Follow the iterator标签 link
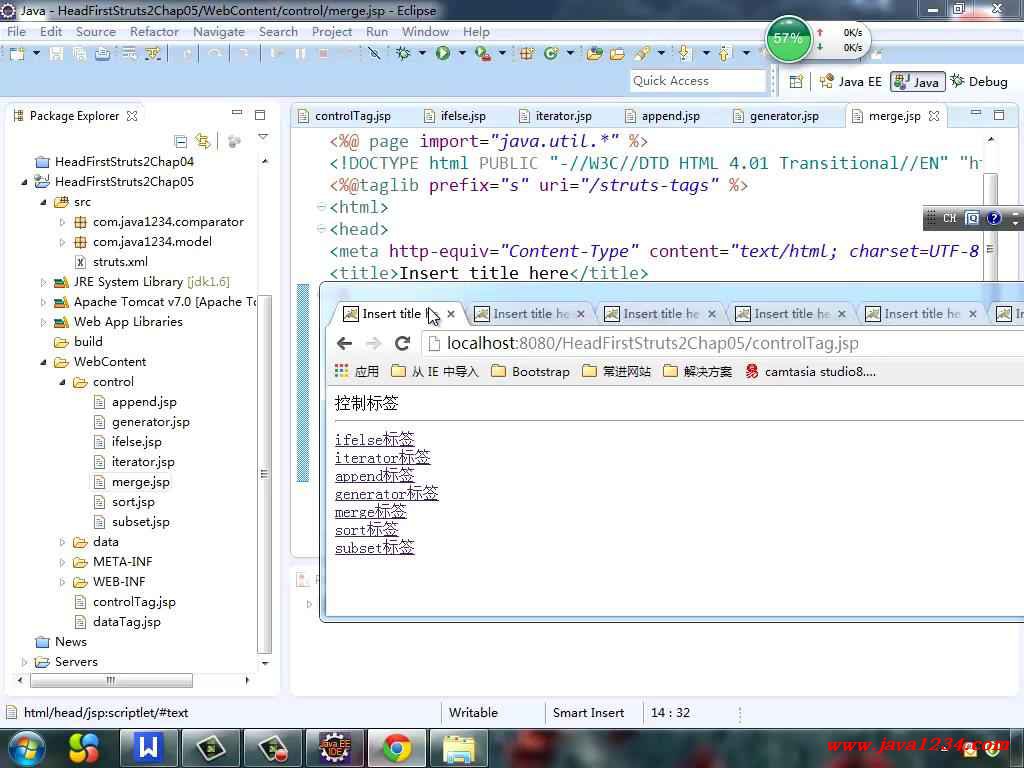 coord(382,458)
